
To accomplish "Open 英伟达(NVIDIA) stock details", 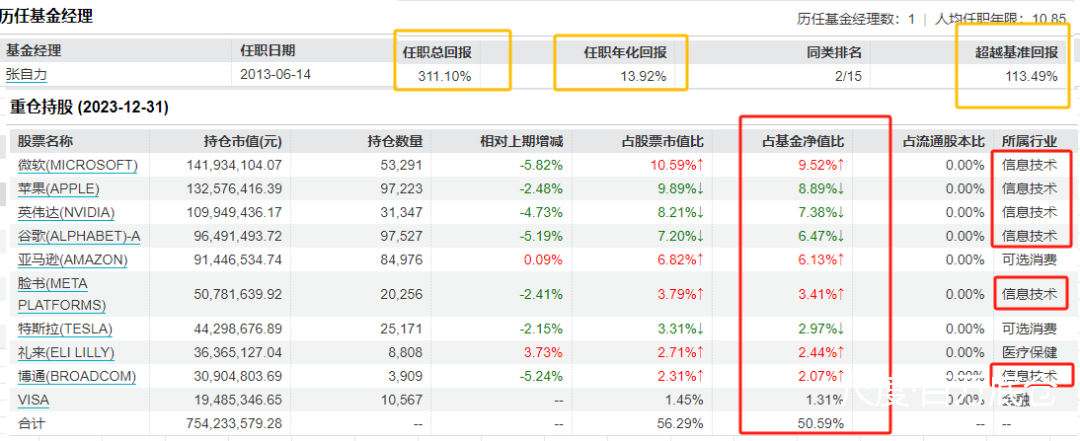I will 66,212.
